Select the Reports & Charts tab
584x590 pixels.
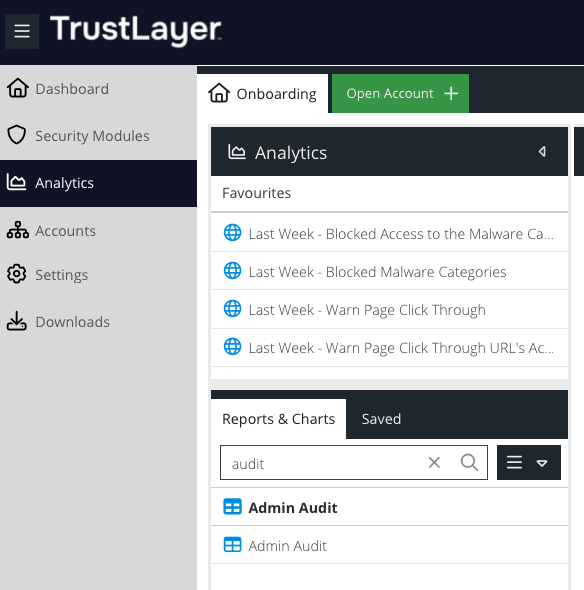278,419
